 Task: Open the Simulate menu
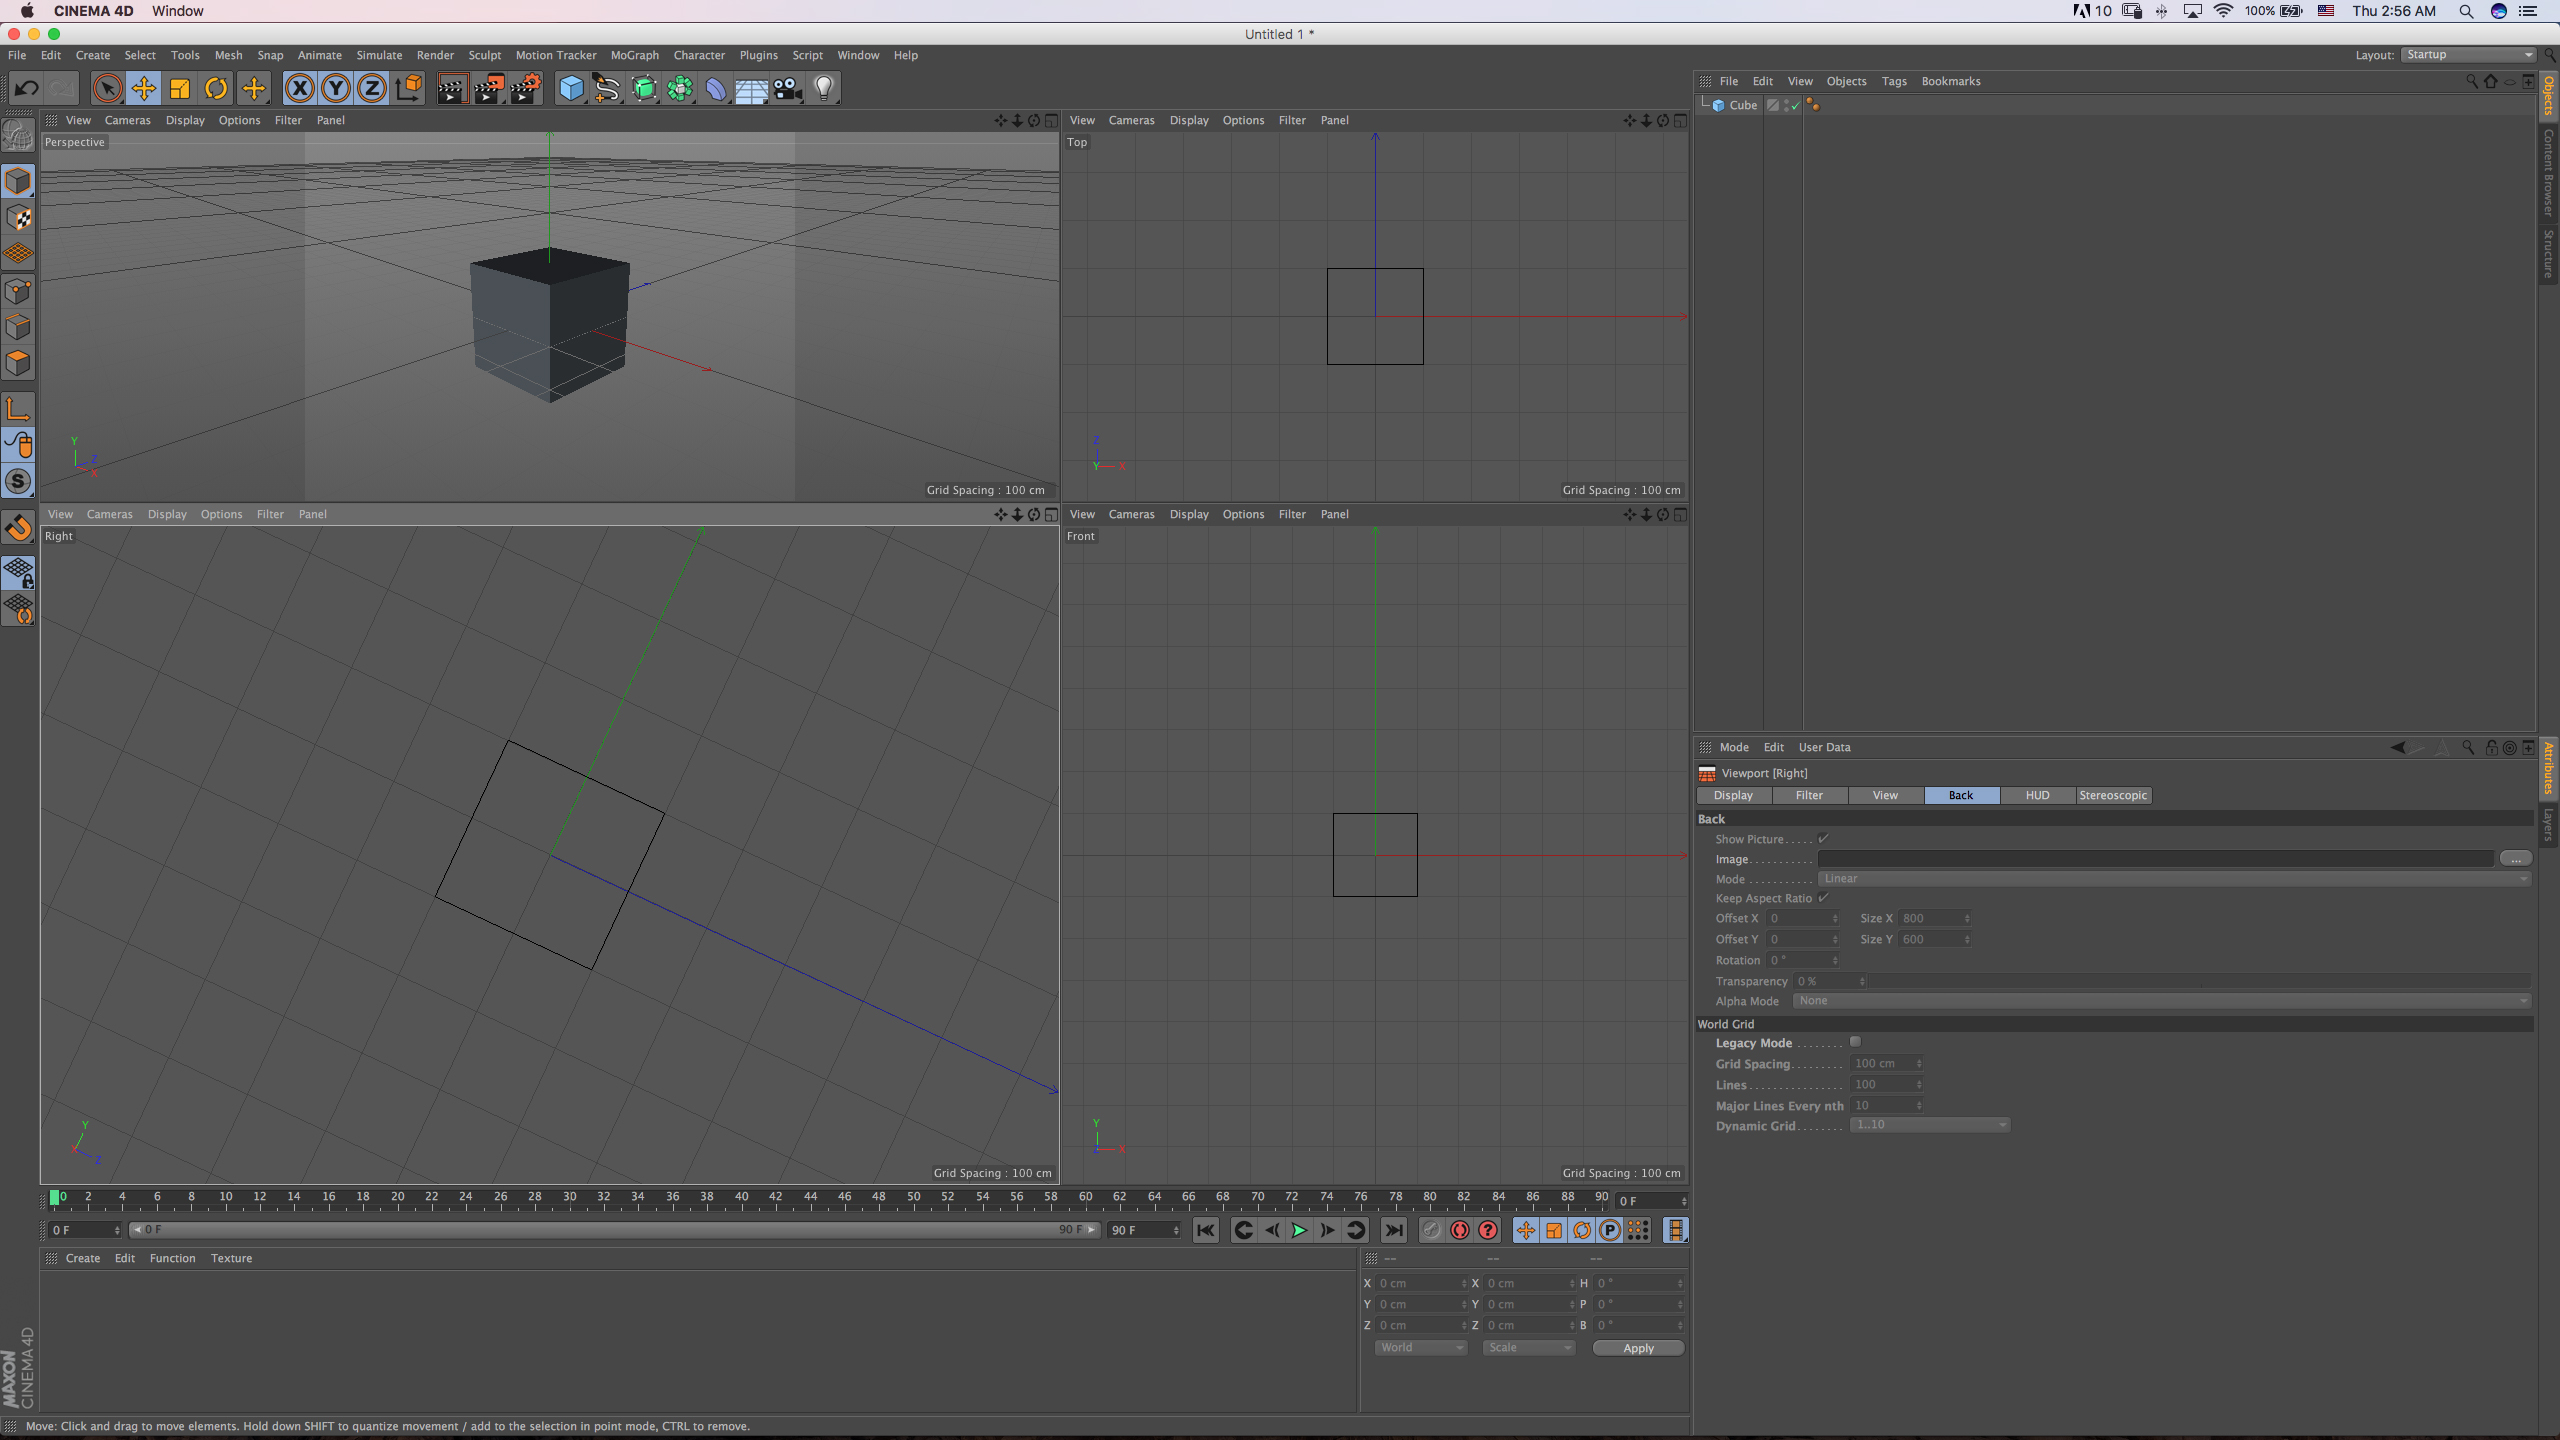[x=379, y=55]
